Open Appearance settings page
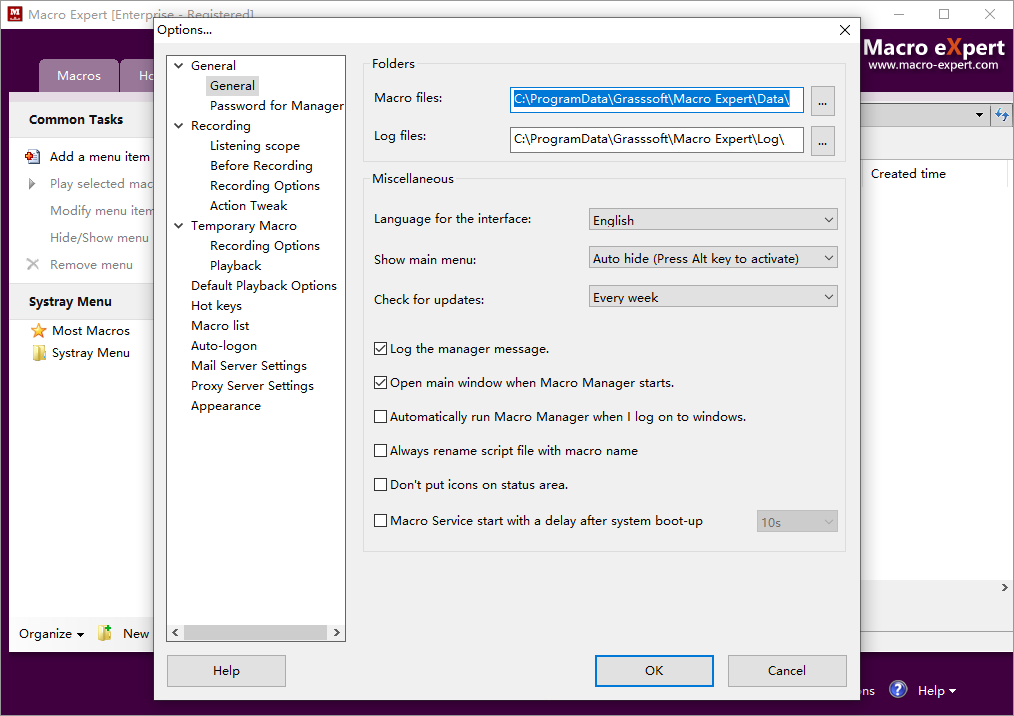Image resolution: width=1014 pixels, height=716 pixels. (x=226, y=406)
